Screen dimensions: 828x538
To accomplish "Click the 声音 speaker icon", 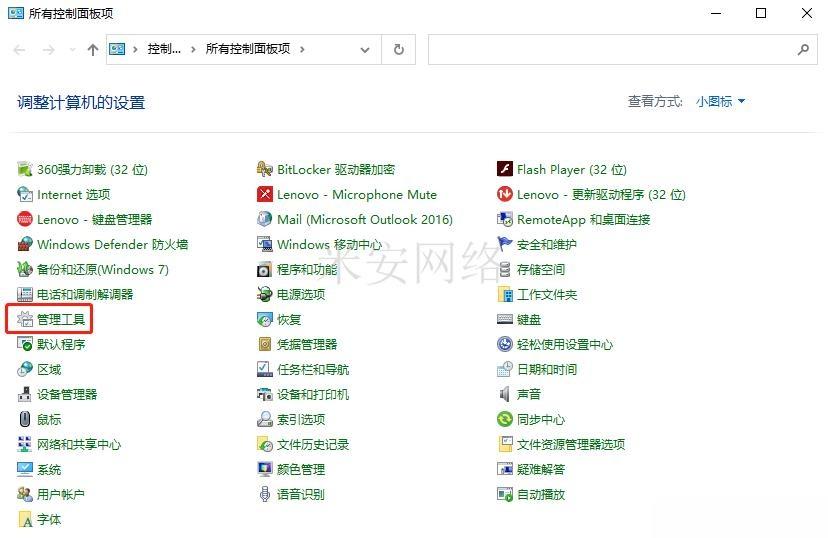I will pyautogui.click(x=505, y=394).
